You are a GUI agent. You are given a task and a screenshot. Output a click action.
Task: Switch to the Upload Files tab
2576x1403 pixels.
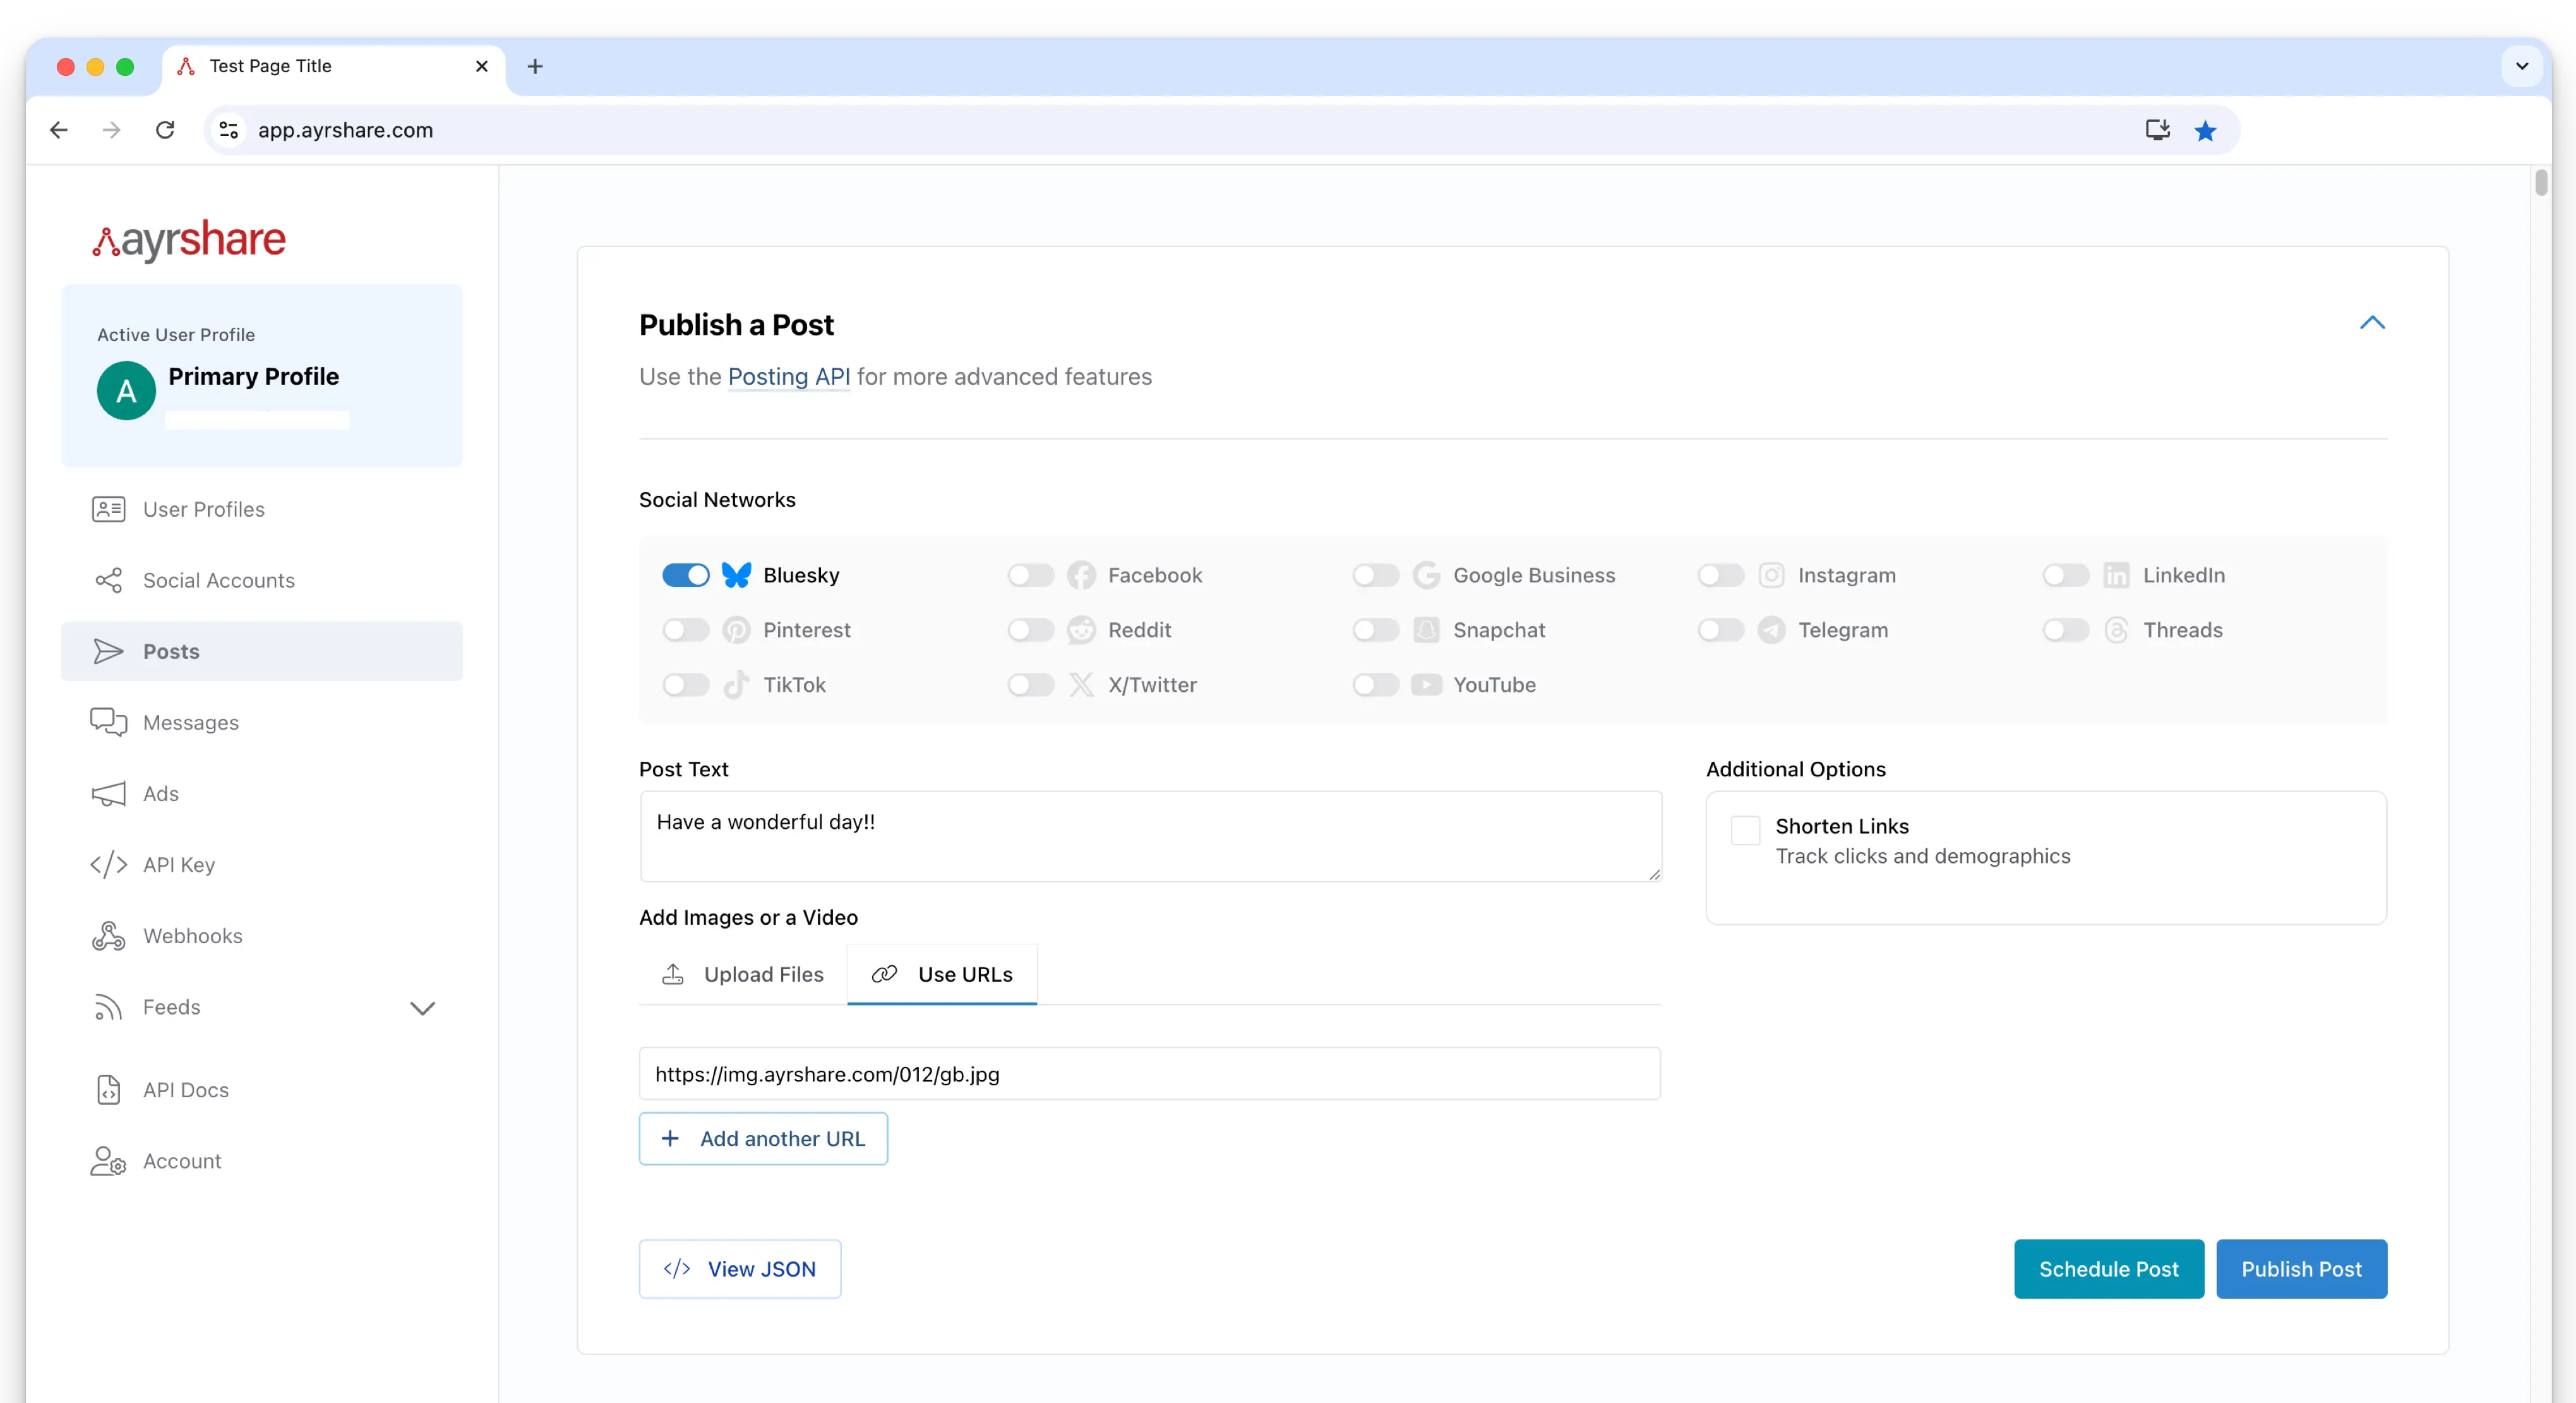(x=743, y=974)
